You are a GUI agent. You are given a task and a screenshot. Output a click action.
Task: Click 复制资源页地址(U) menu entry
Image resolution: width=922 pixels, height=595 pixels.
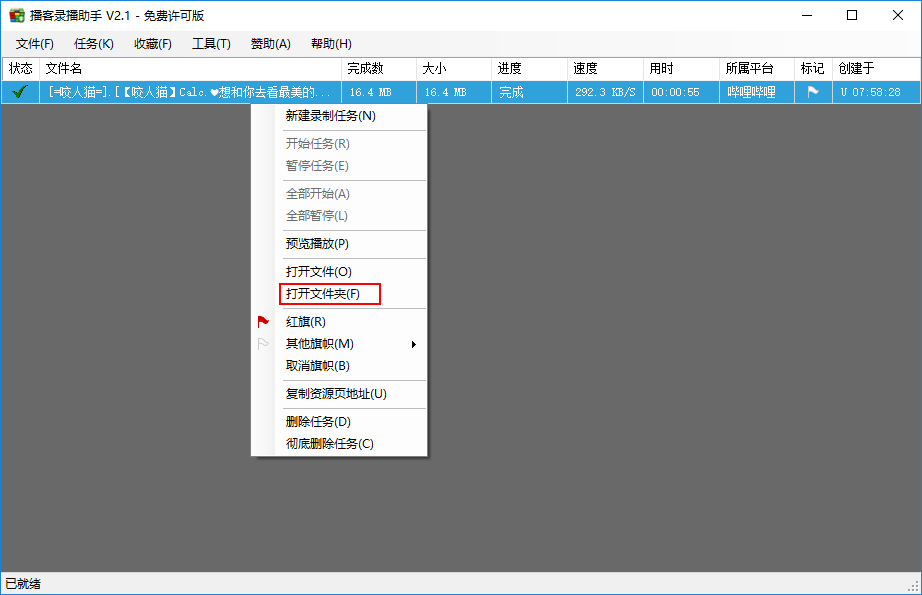[336, 394]
